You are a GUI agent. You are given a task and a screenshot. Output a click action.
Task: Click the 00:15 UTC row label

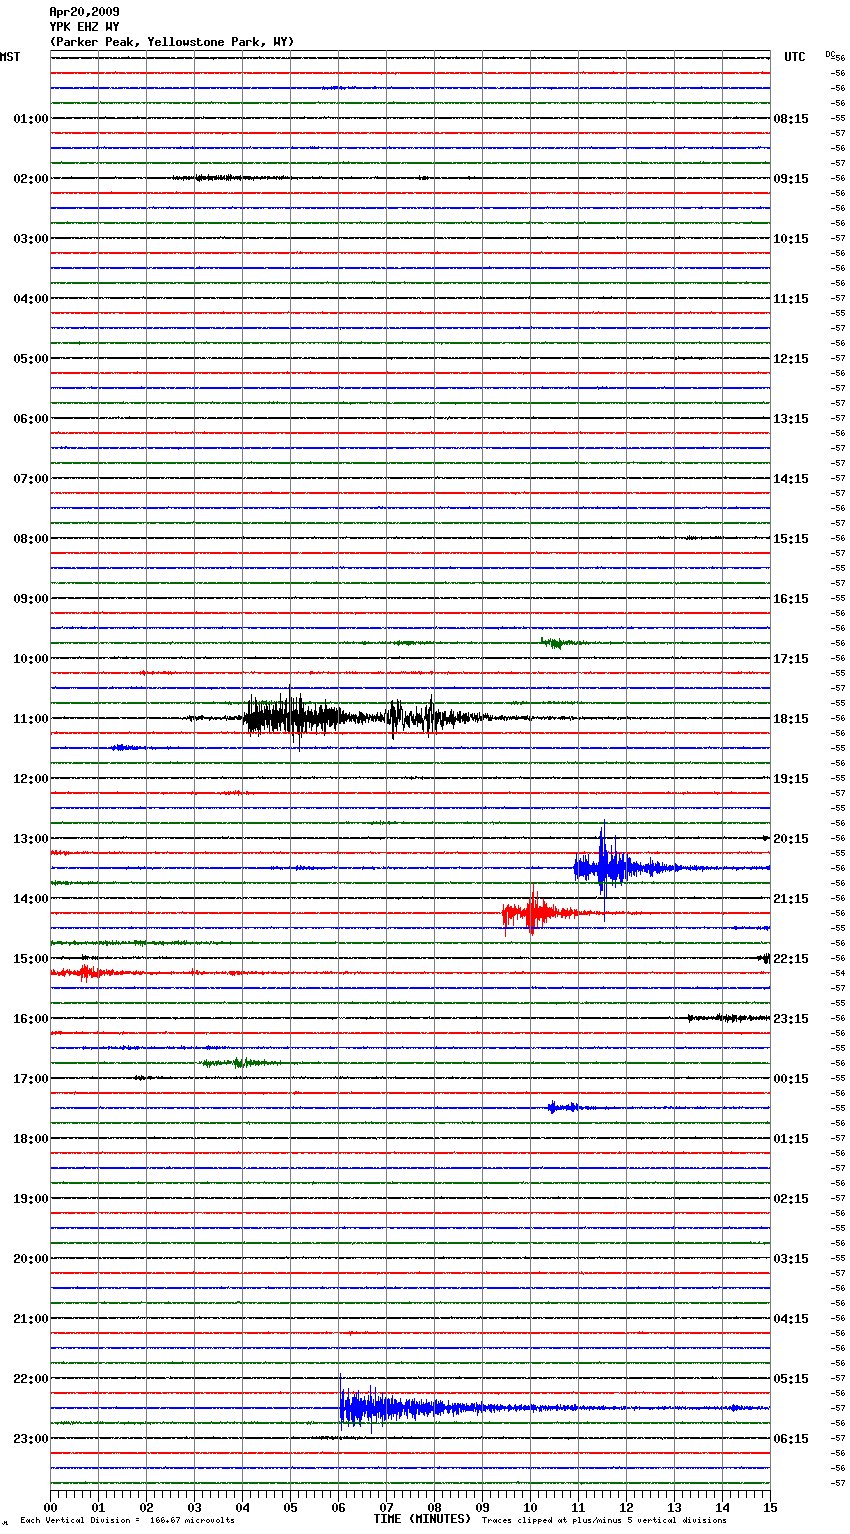[x=791, y=1079]
